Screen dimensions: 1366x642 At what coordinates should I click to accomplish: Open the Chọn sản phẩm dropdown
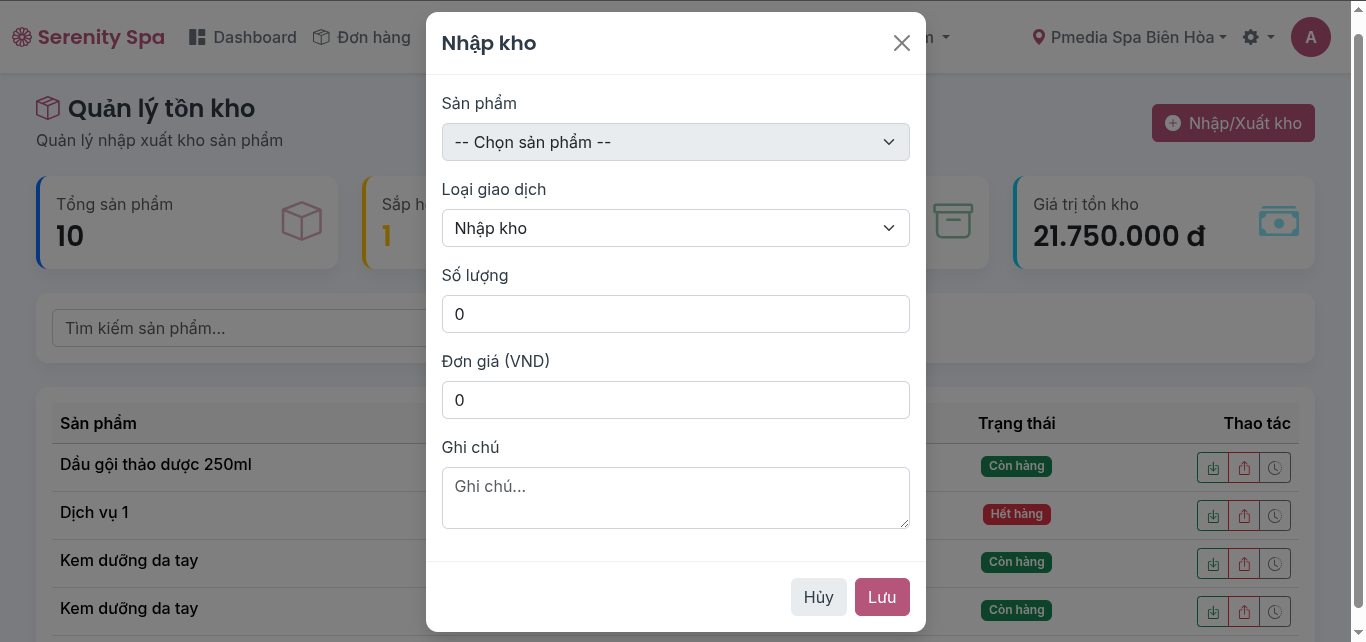coord(675,142)
